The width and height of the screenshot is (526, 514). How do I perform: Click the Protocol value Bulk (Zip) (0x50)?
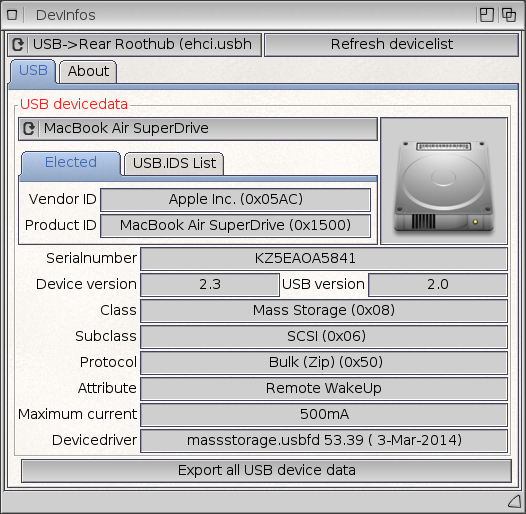tap(324, 363)
